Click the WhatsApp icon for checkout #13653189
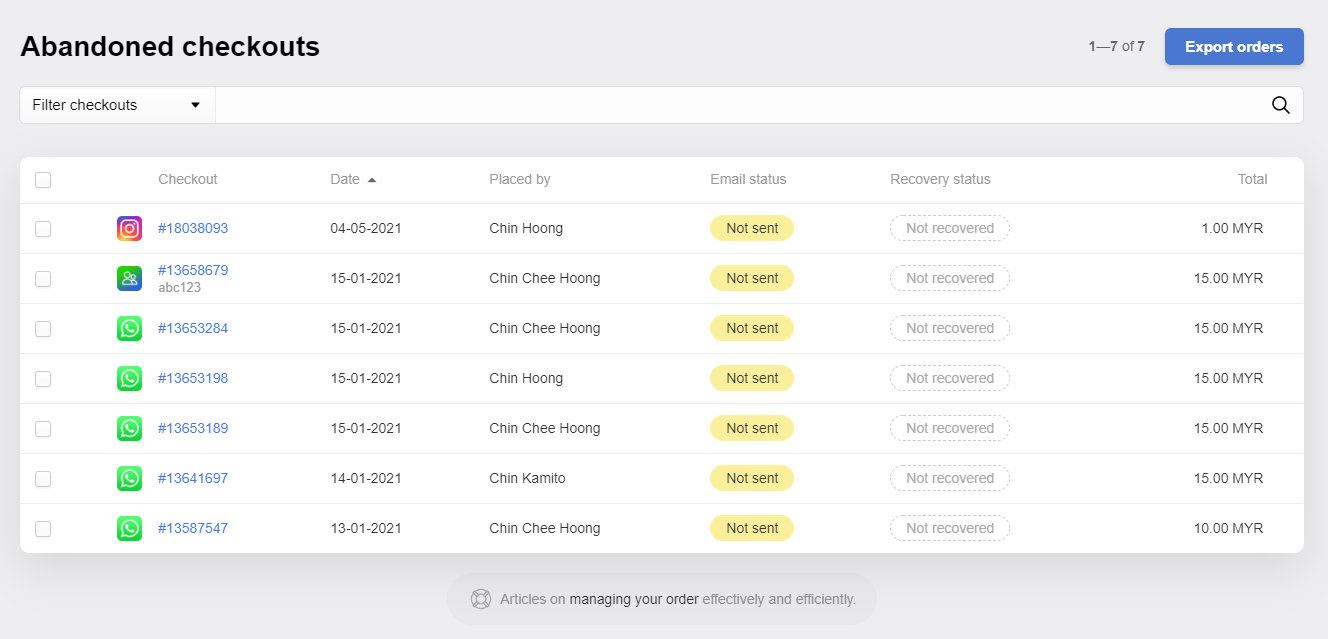1328x639 pixels. [129, 428]
